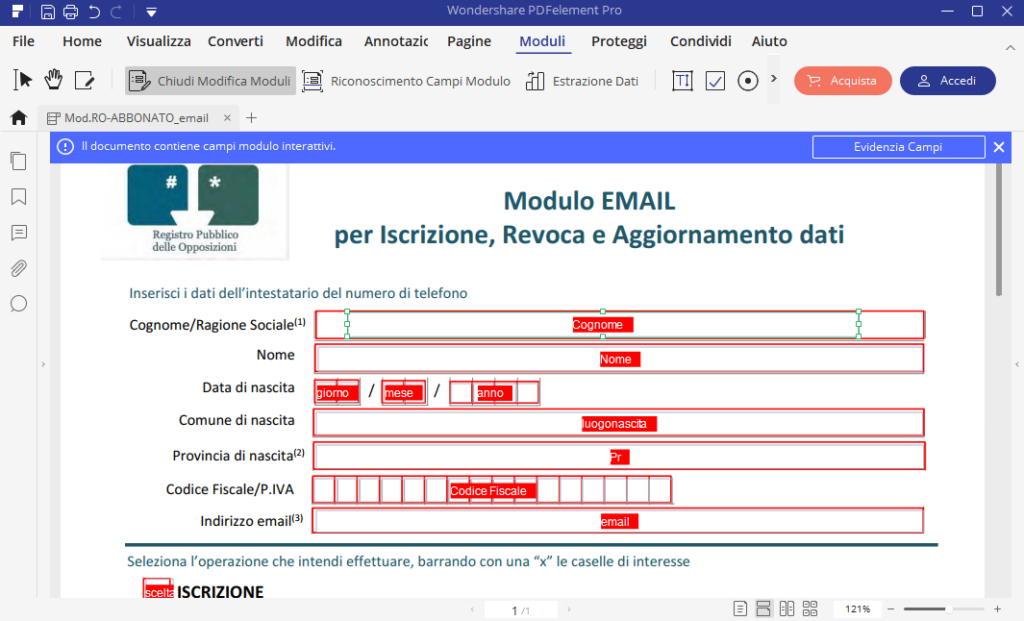The width and height of the screenshot is (1024, 621).
Task: Open the bookmarks panel
Action: pos(18,197)
